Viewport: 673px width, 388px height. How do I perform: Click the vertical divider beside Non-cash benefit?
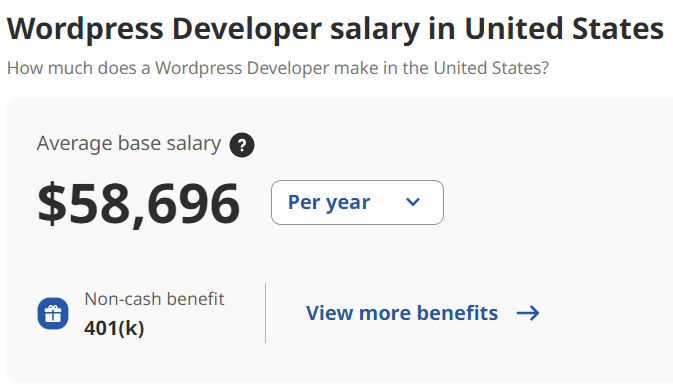coord(266,313)
